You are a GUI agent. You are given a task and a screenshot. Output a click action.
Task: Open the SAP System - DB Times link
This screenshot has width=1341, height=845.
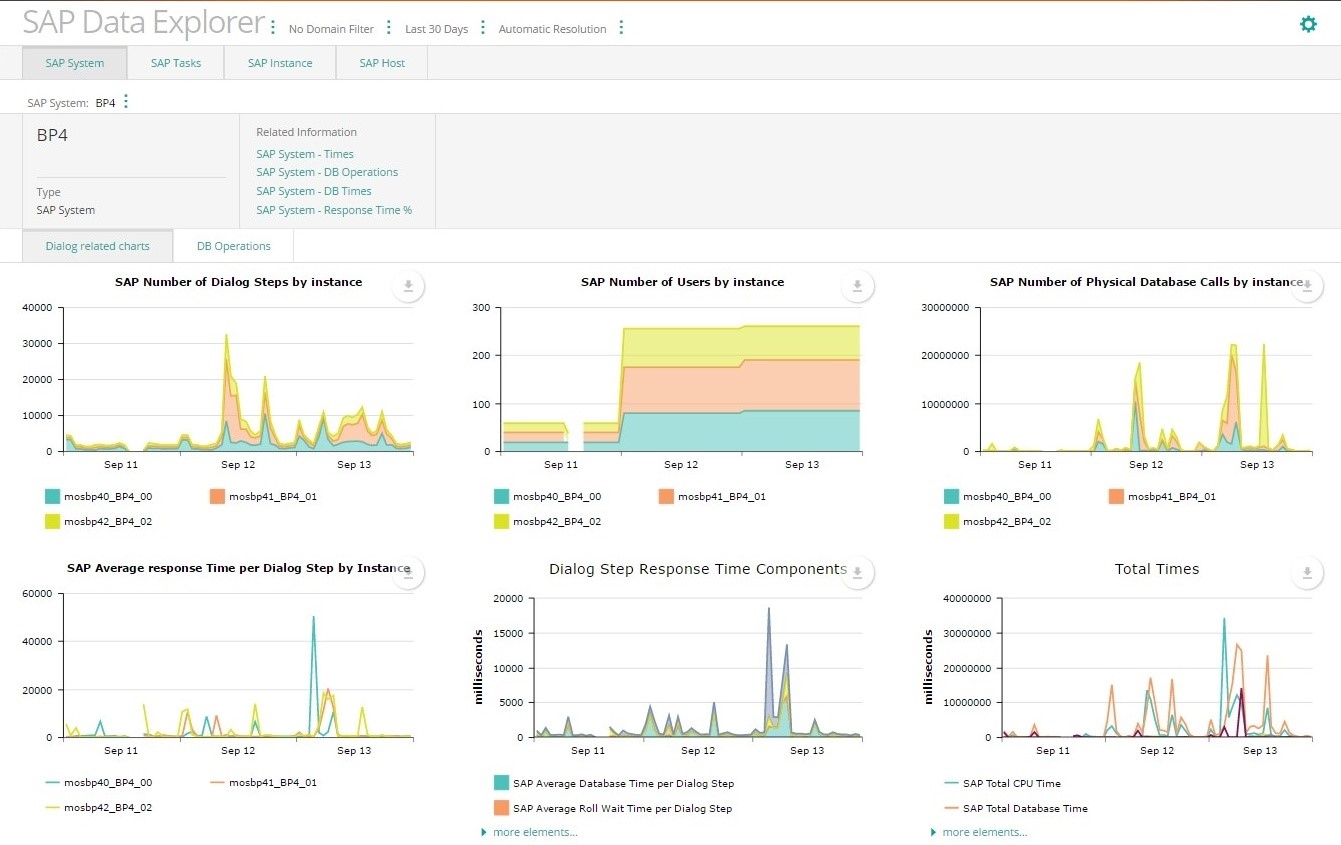[x=314, y=191]
